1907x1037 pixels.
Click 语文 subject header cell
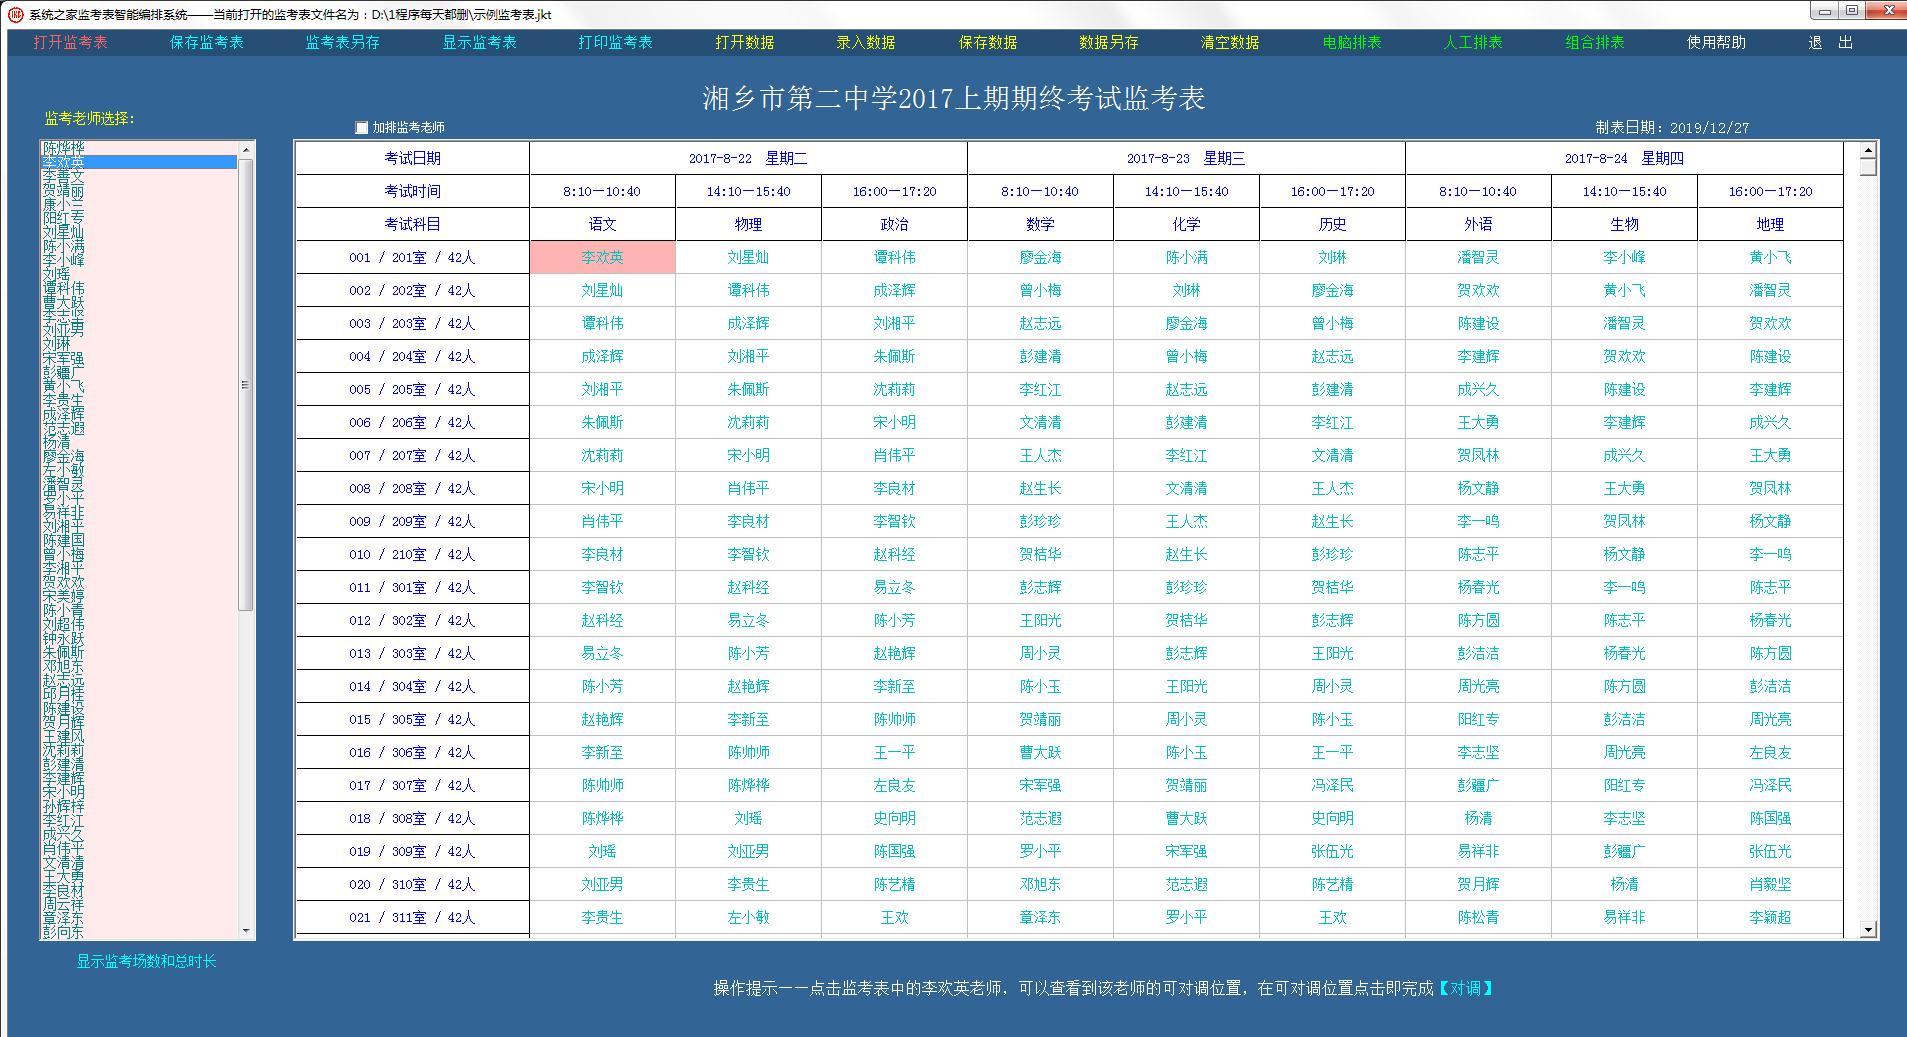click(x=602, y=224)
